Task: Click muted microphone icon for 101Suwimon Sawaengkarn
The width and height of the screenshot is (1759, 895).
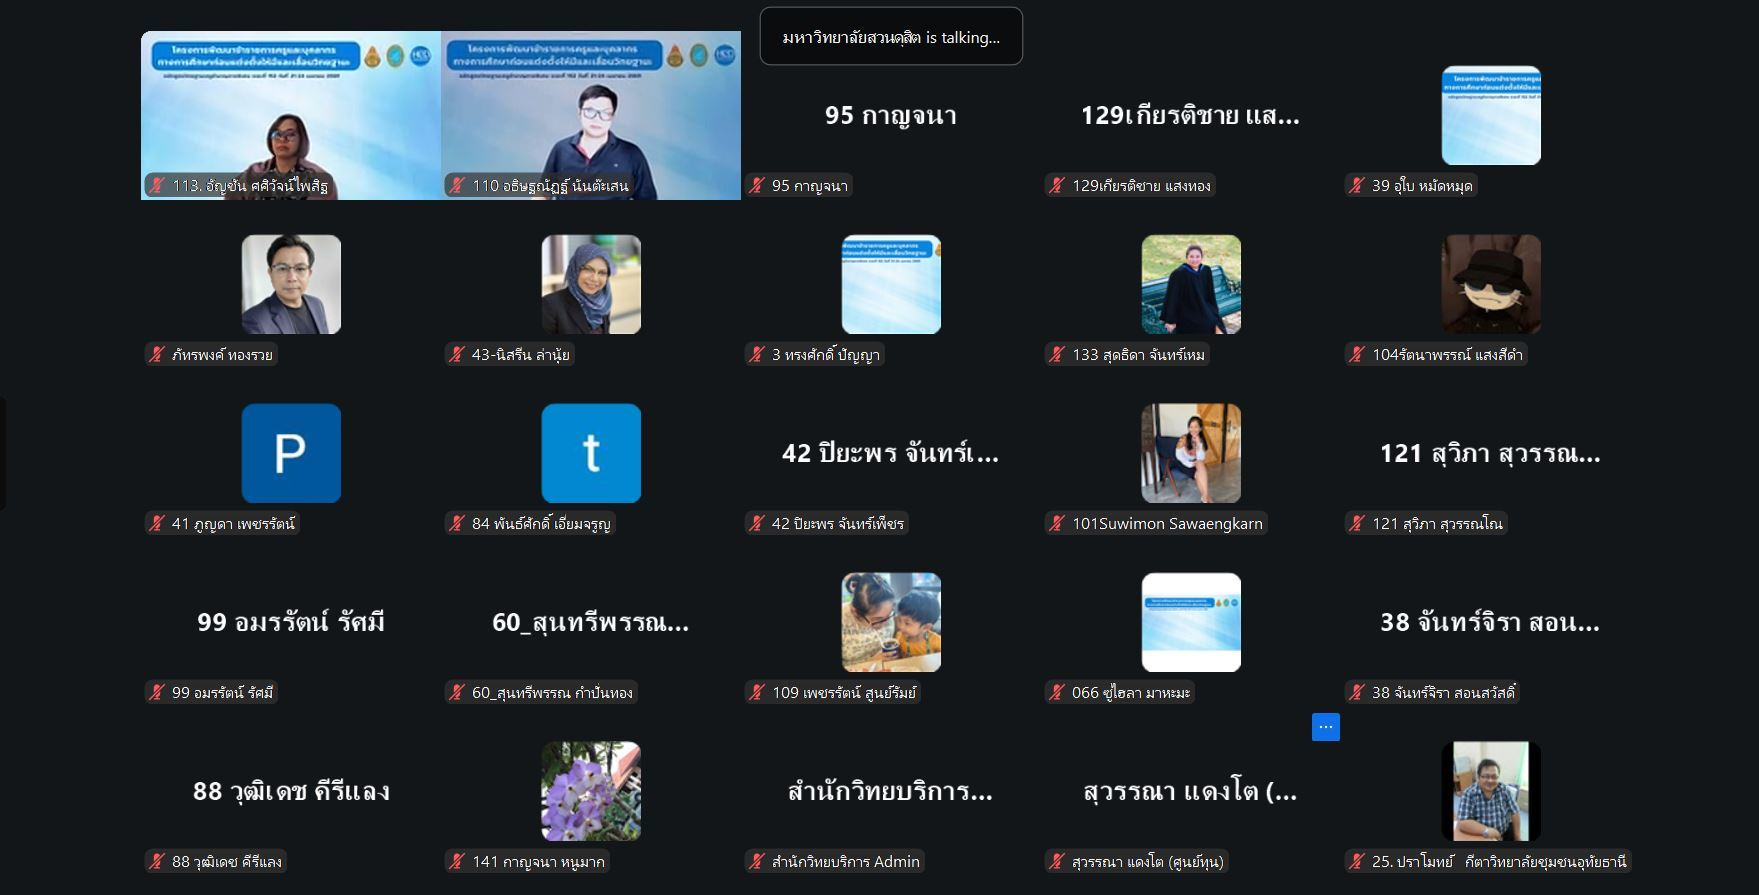Action: pos(1057,524)
